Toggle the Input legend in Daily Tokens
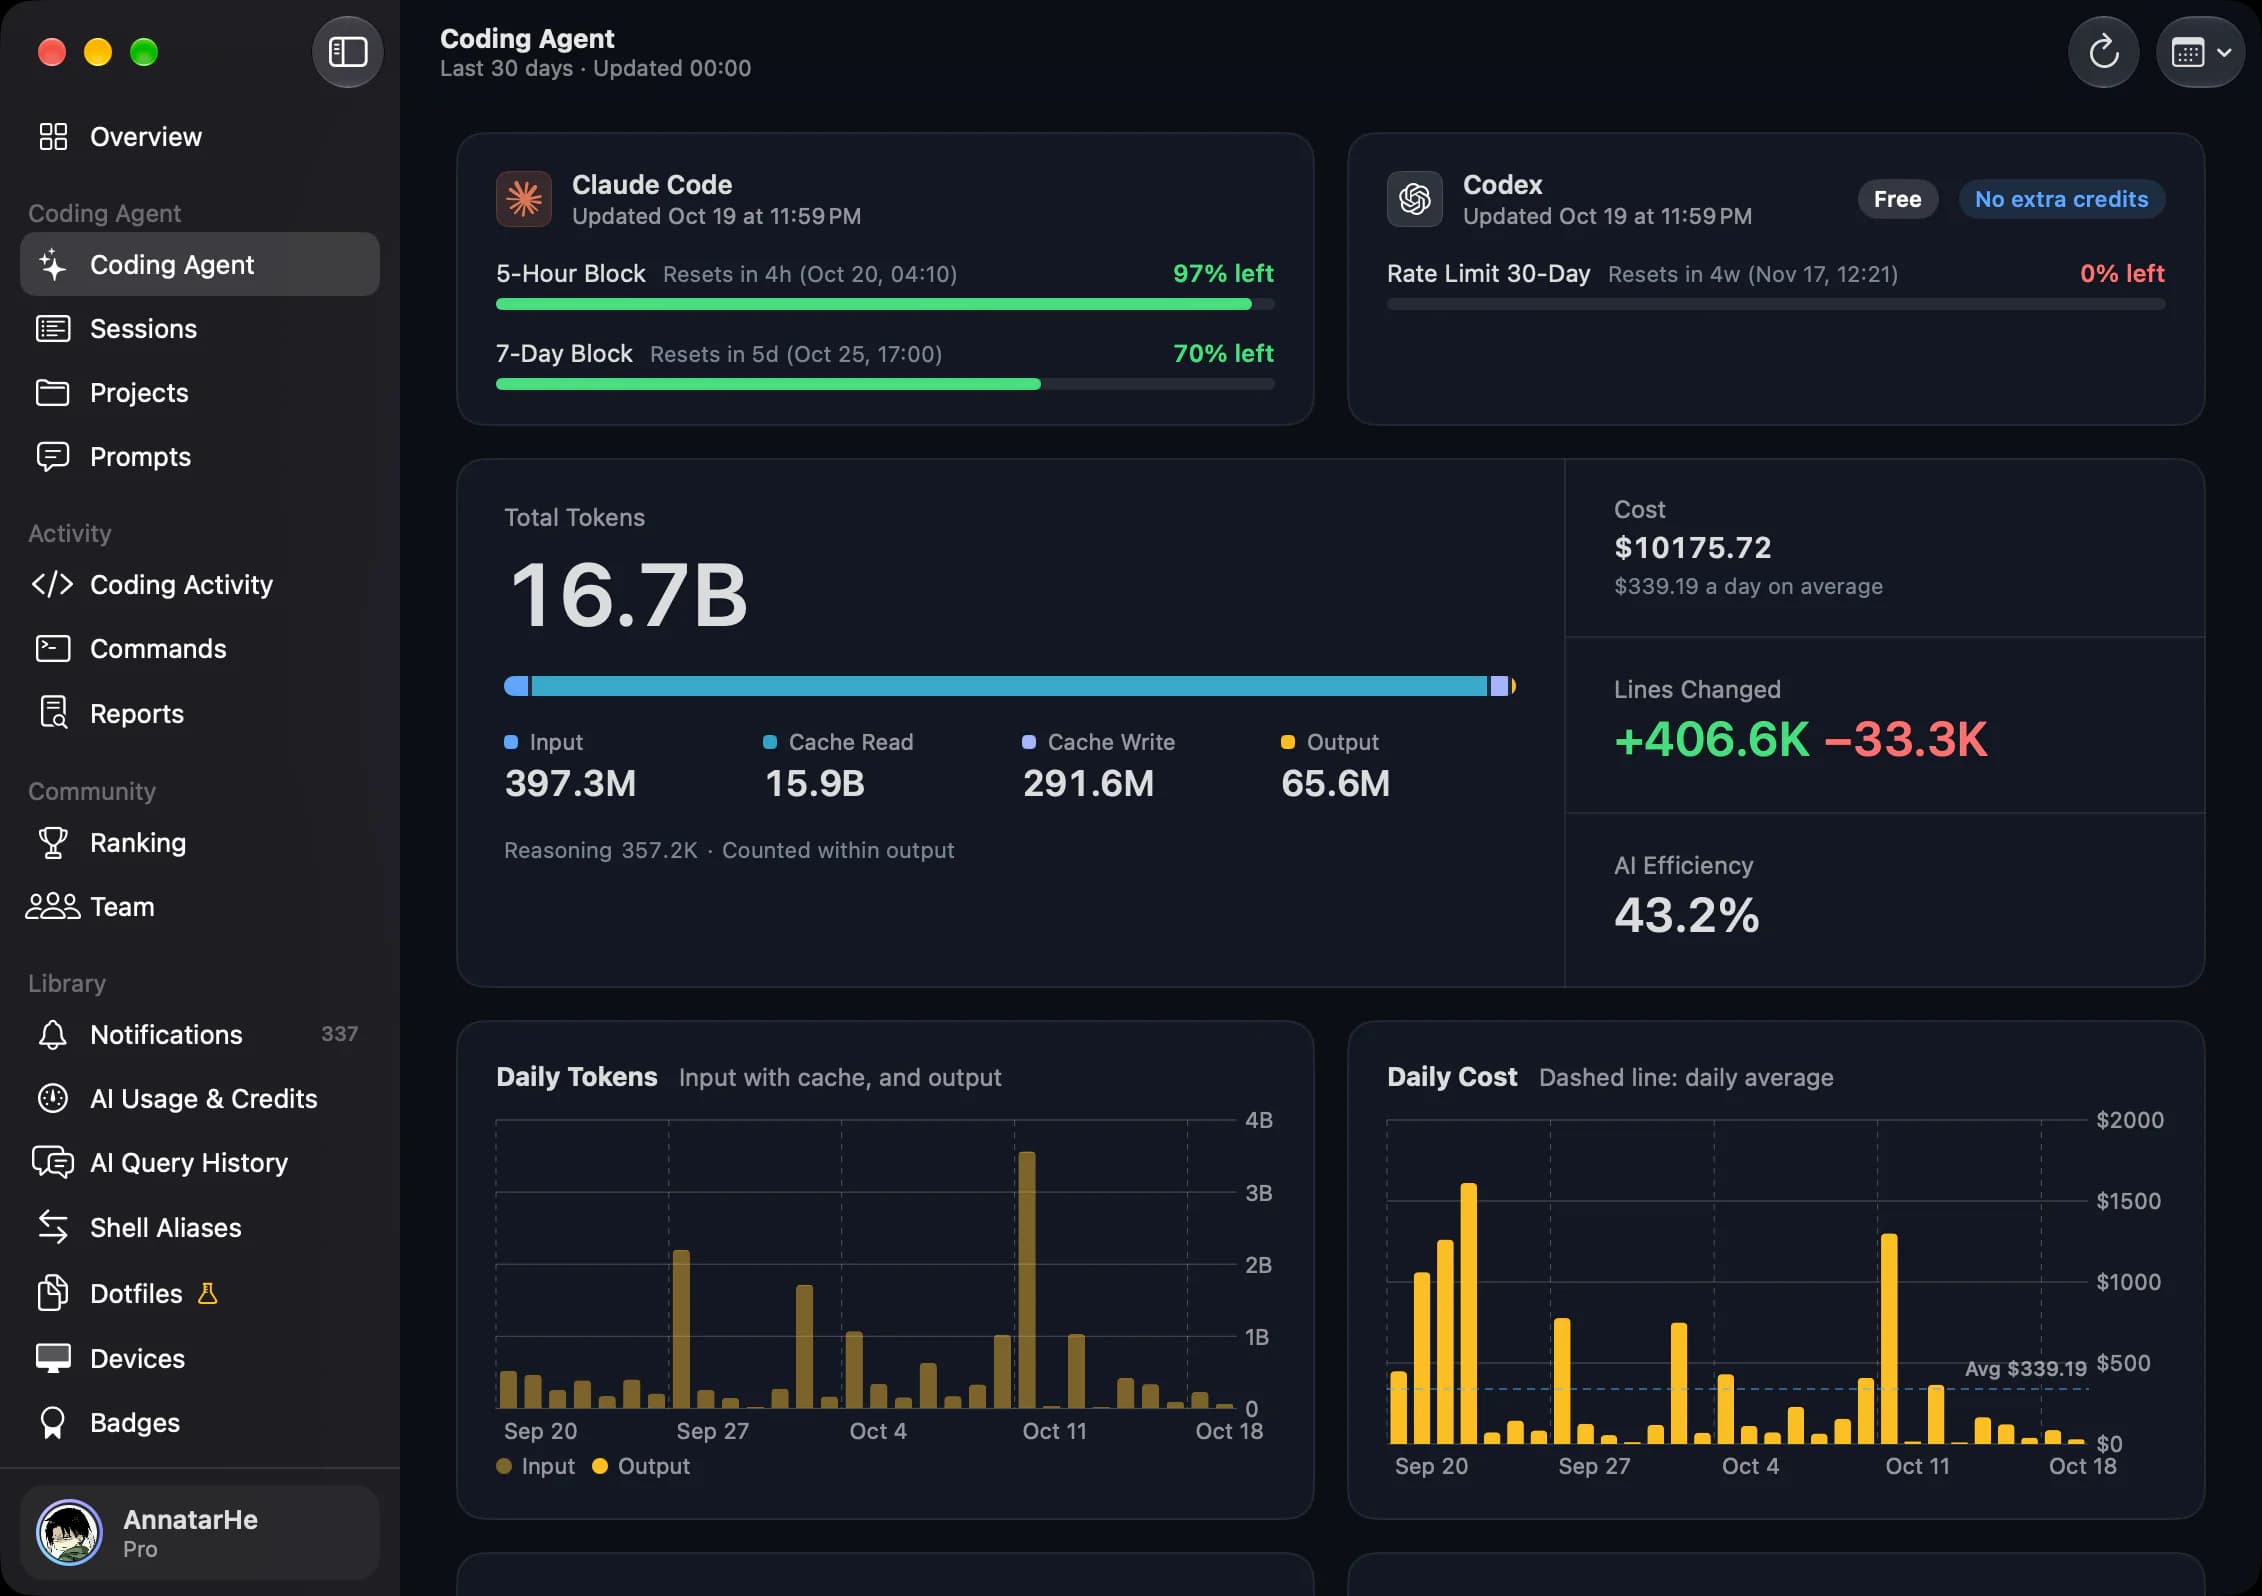Viewport: 2262px width, 1596px height. click(536, 1466)
